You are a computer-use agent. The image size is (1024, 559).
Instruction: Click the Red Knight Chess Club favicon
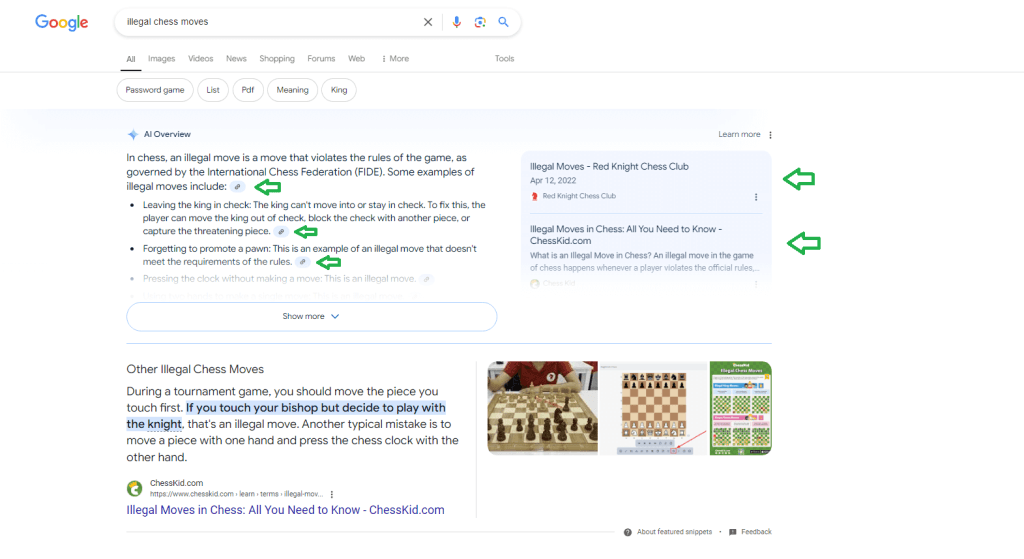click(535, 196)
